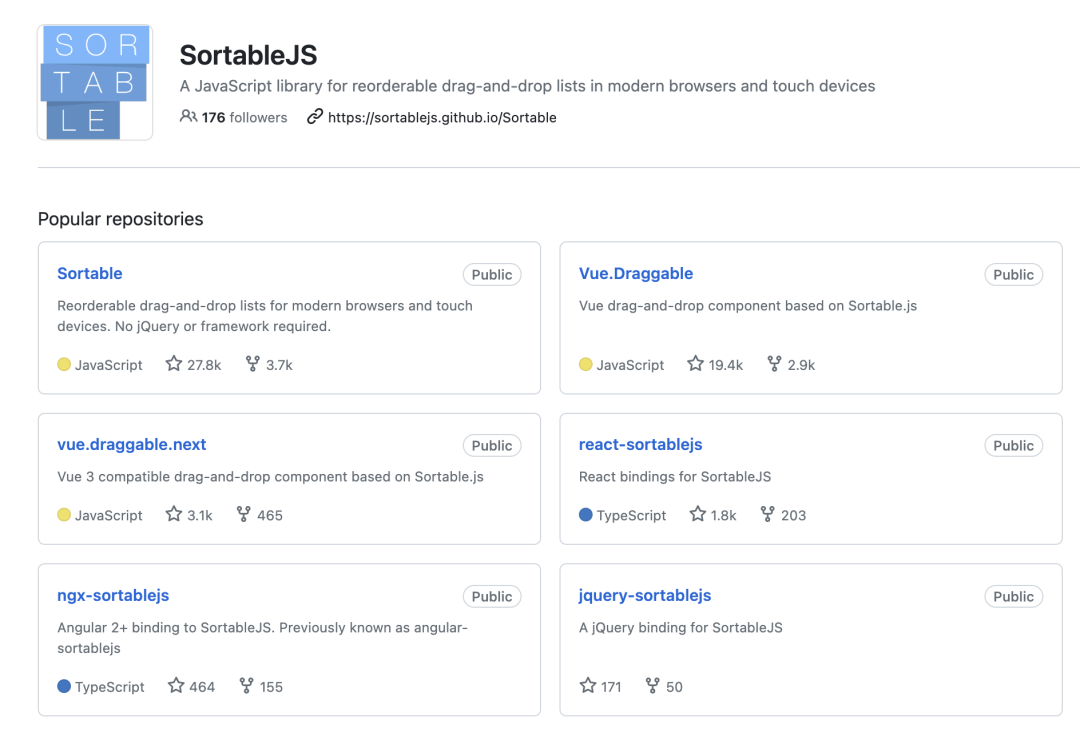Click the star icon for jquery-sortablejs 171
Screen dimensions: 1080x733
point(588,685)
